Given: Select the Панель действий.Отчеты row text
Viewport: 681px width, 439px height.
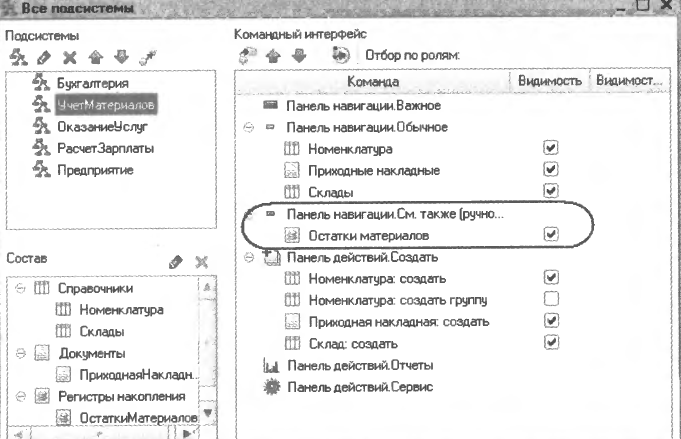Looking at the screenshot, I should pos(360,366).
